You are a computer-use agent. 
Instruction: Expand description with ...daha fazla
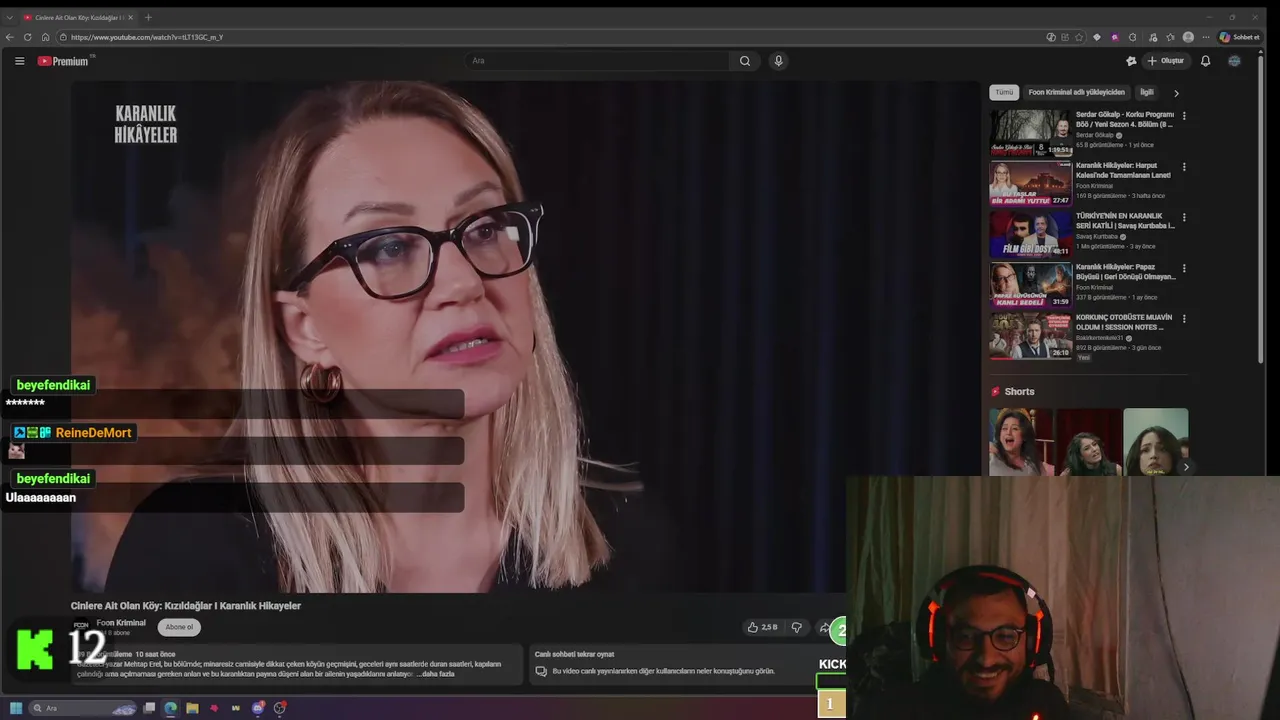point(436,674)
